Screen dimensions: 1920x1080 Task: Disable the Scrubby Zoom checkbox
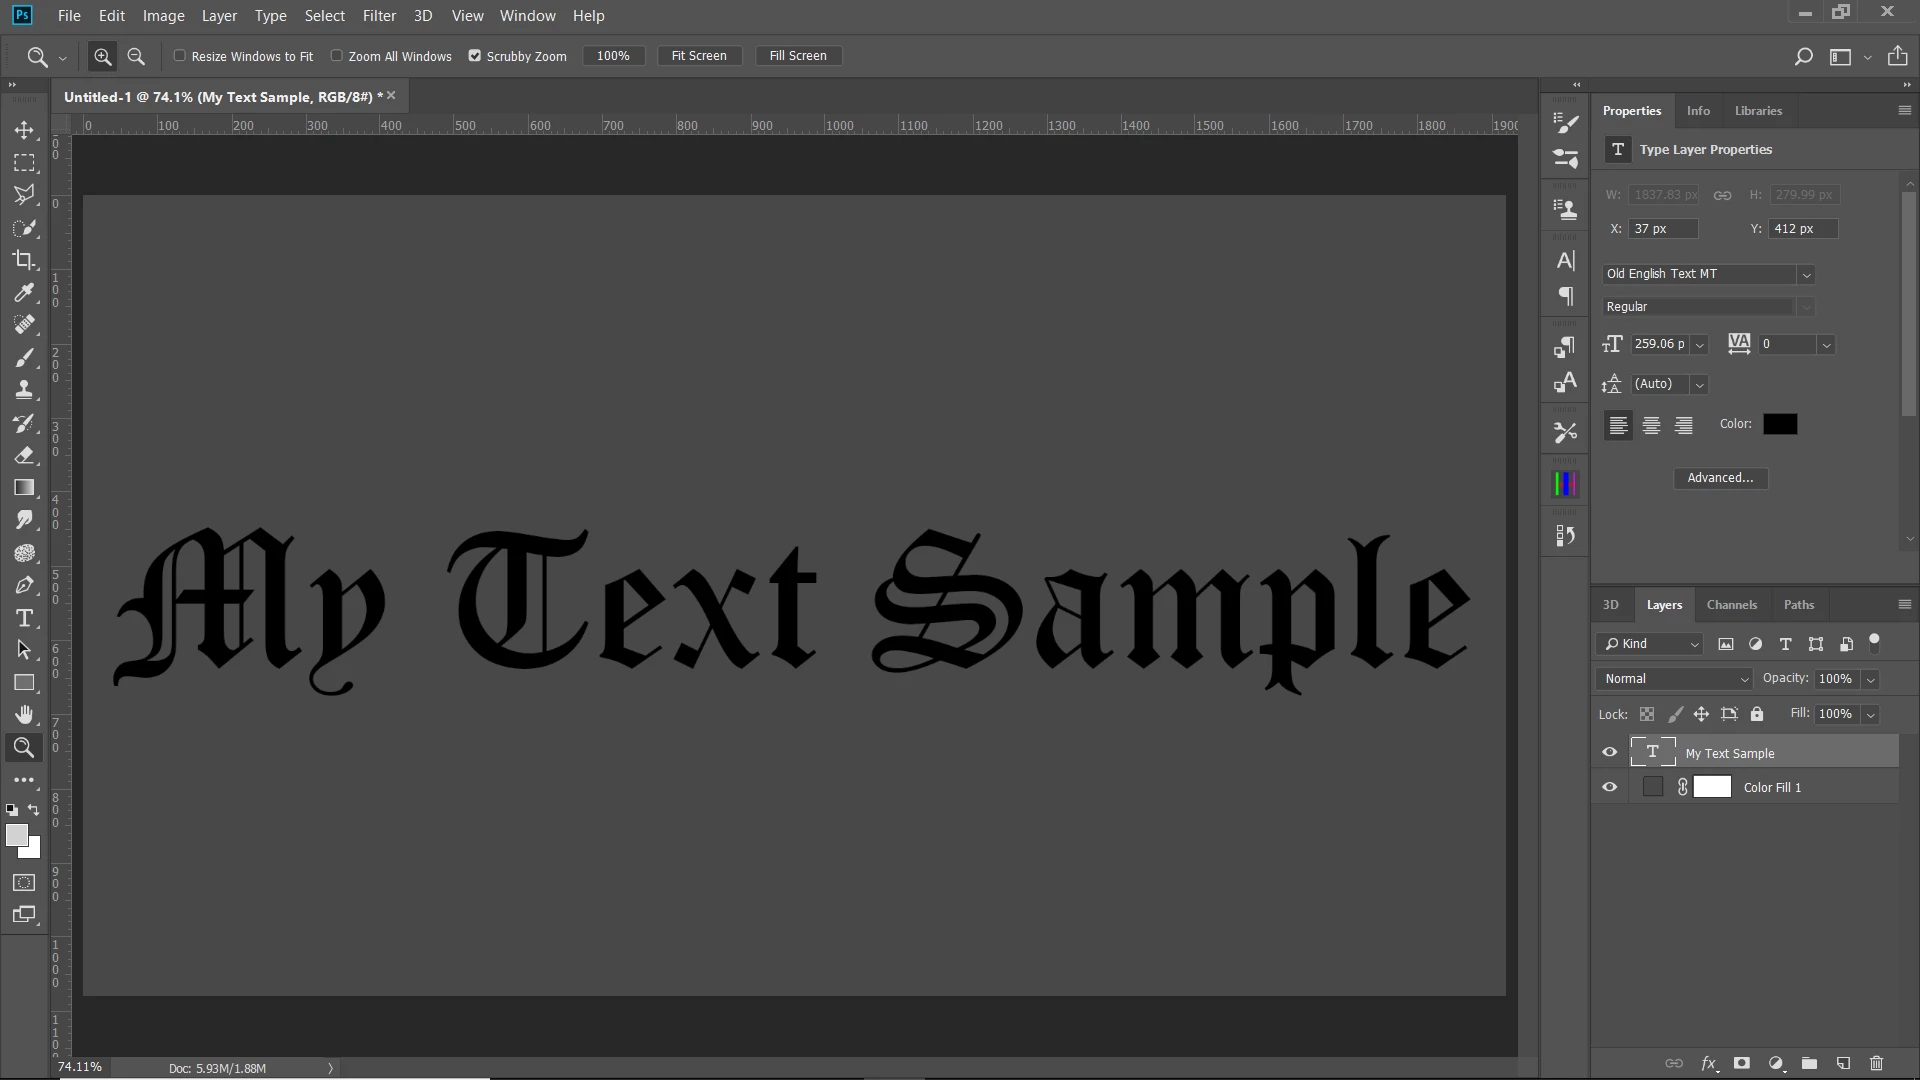(x=475, y=56)
